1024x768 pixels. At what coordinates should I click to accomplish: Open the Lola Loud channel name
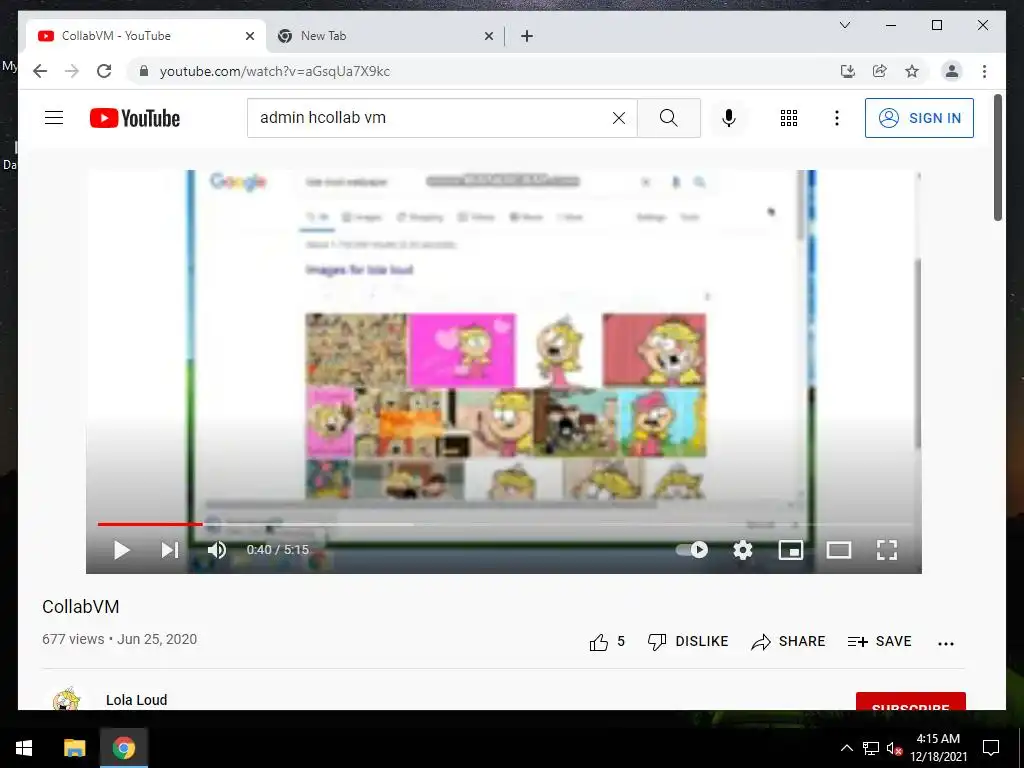point(136,699)
